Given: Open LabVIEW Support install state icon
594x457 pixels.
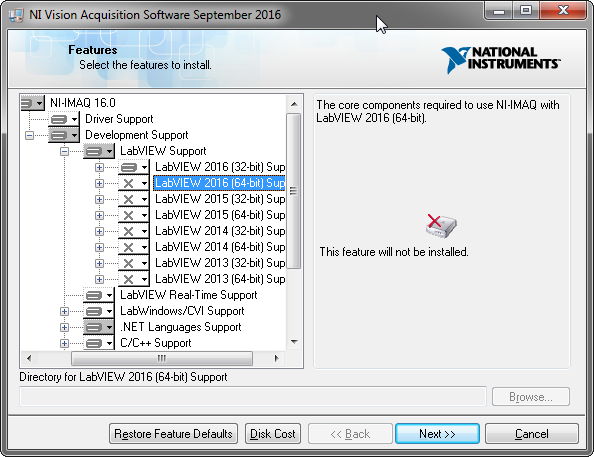Looking at the screenshot, I should (x=99, y=151).
